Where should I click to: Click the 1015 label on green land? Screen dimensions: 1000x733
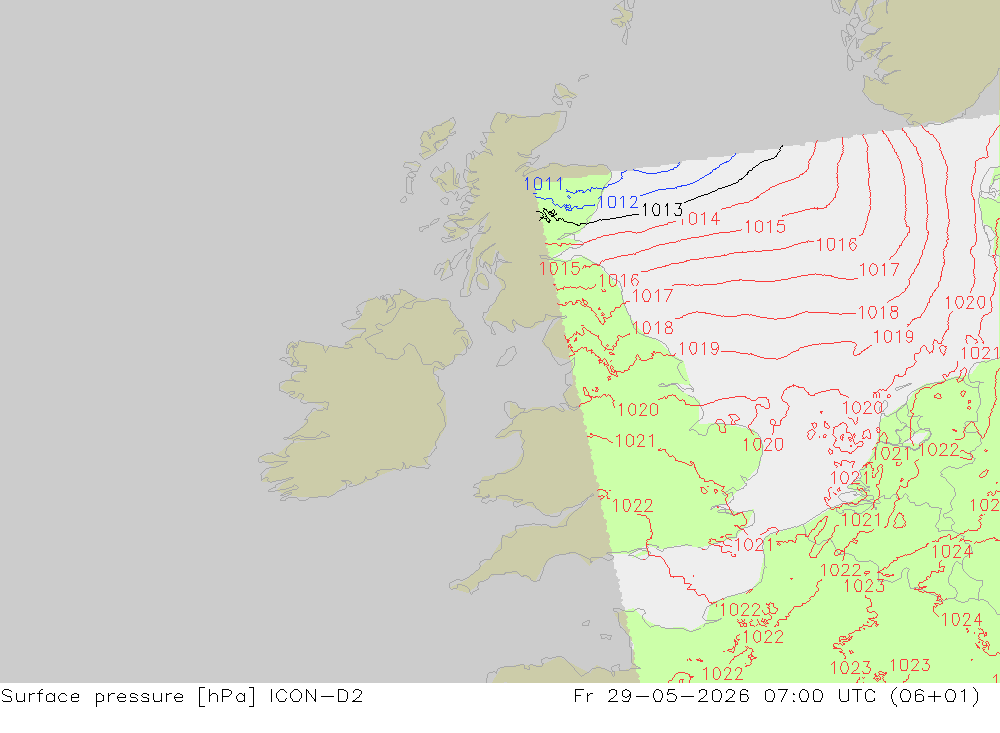pos(559,269)
